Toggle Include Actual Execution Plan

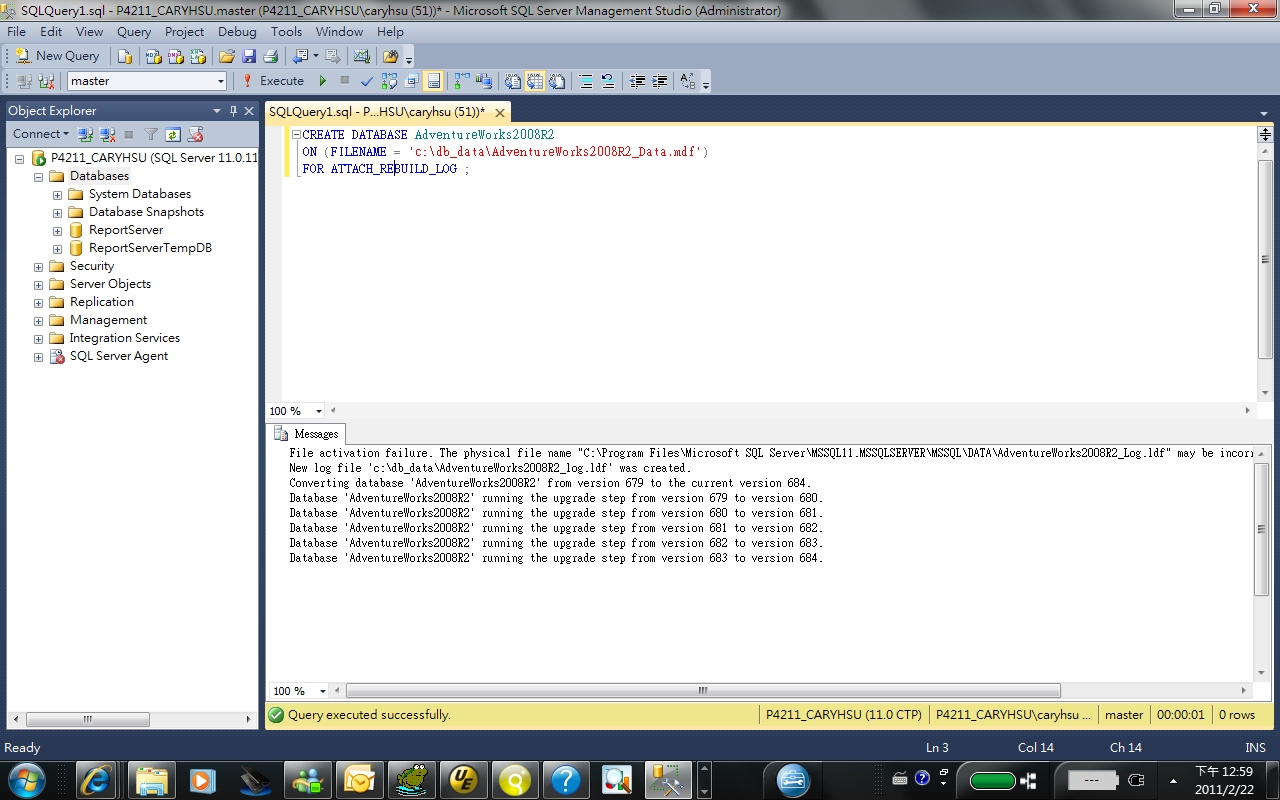pos(462,81)
